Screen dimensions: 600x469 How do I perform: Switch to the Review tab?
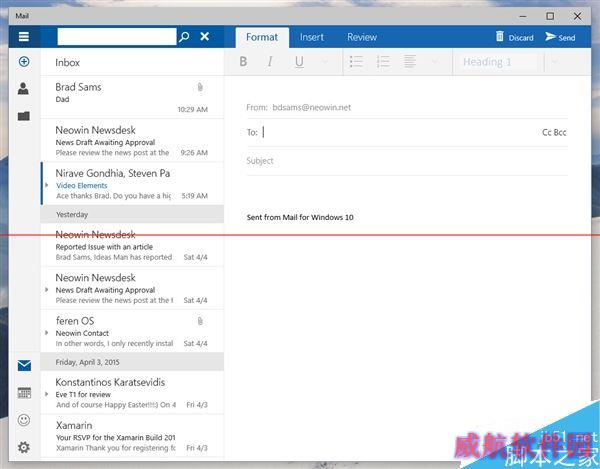[362, 37]
